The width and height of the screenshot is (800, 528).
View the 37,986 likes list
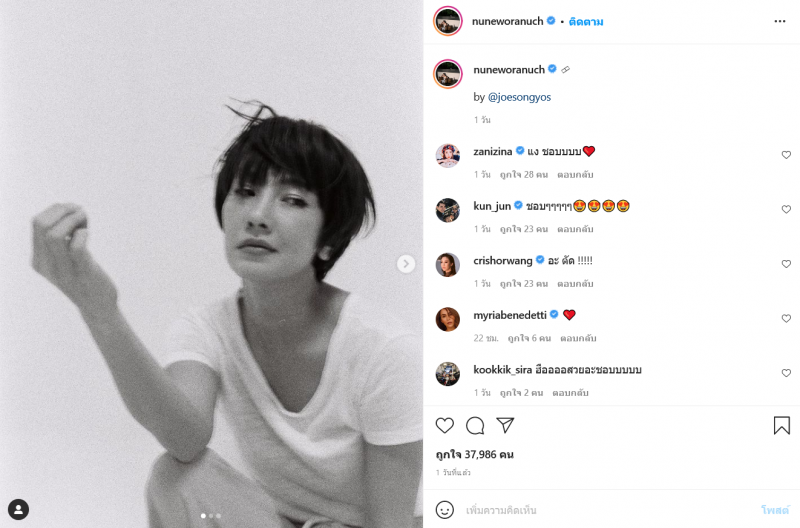click(474, 454)
